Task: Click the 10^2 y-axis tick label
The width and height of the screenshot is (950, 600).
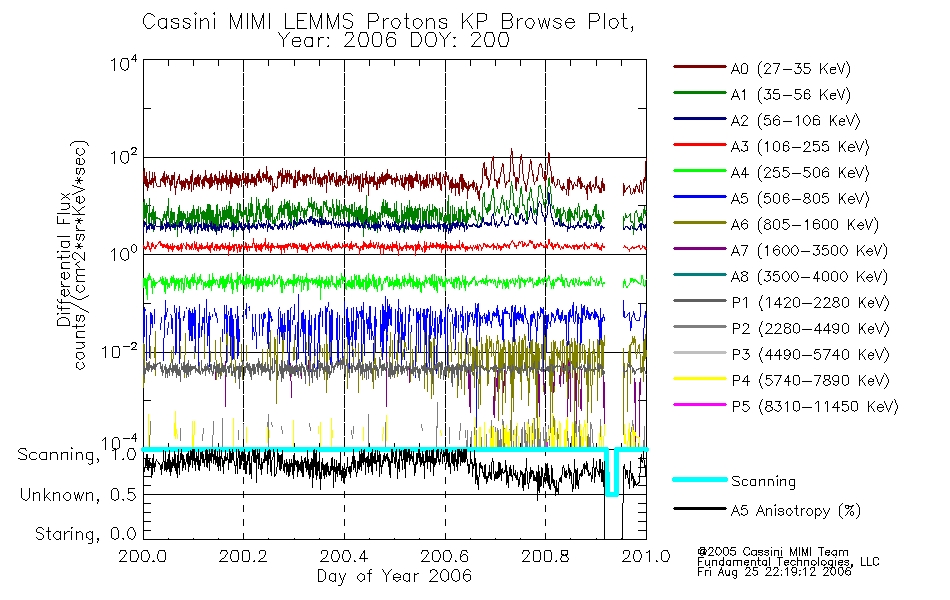Action: point(124,157)
